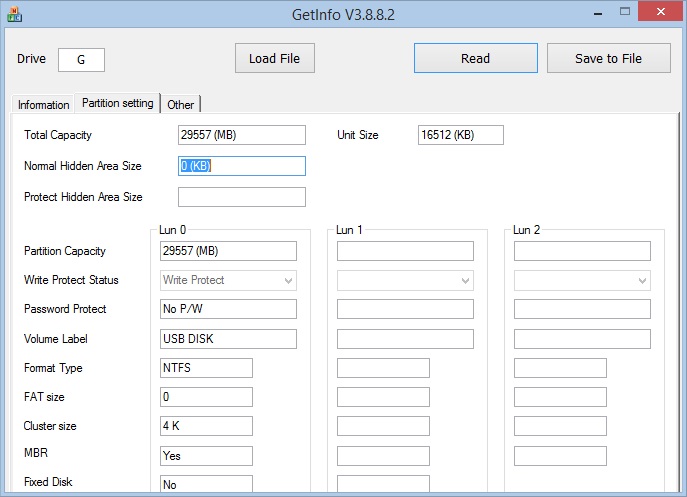
Task: Select the Partition setting tab
Action: [x=117, y=103]
